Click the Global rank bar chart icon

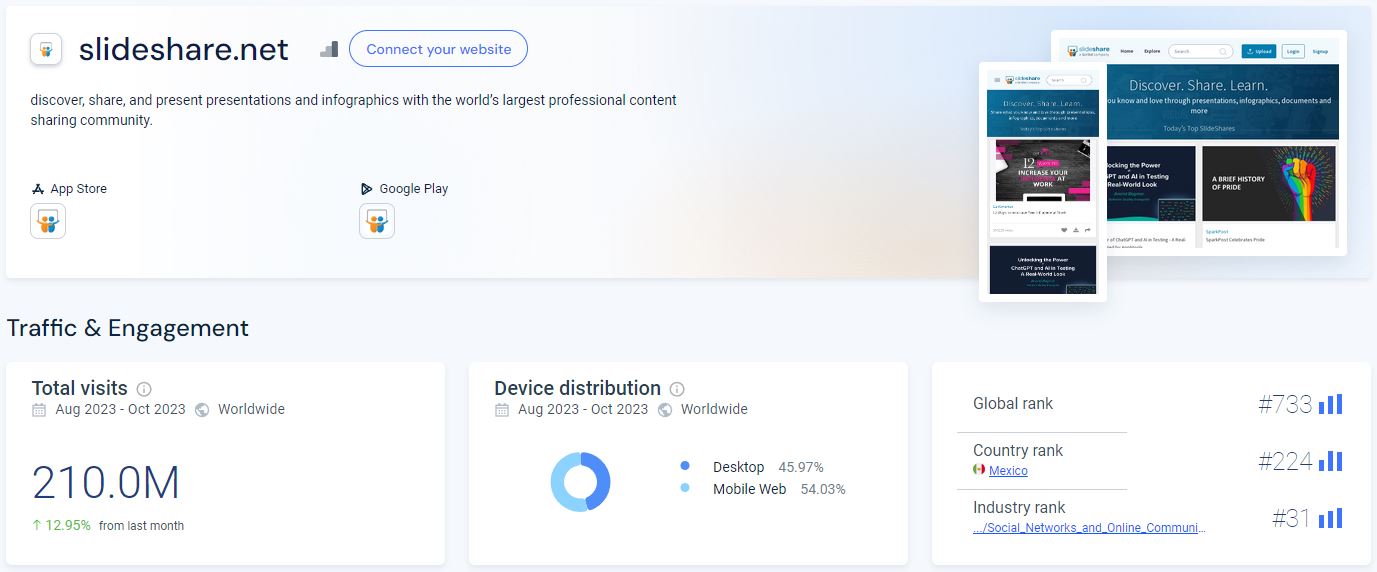[1330, 404]
